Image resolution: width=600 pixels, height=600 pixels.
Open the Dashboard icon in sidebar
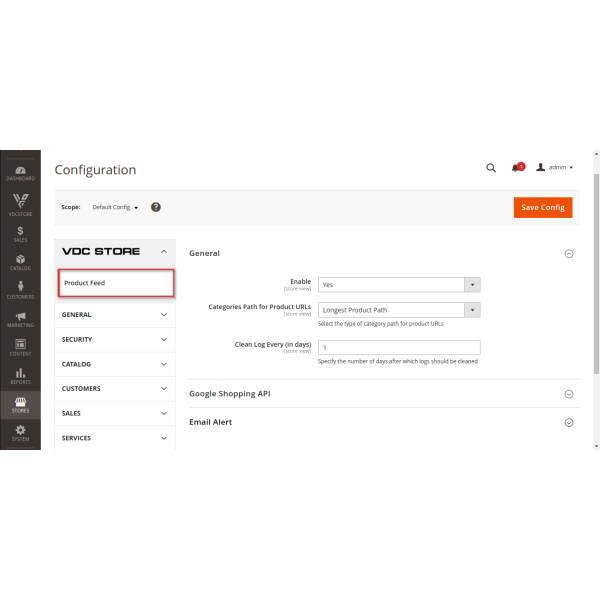20,170
